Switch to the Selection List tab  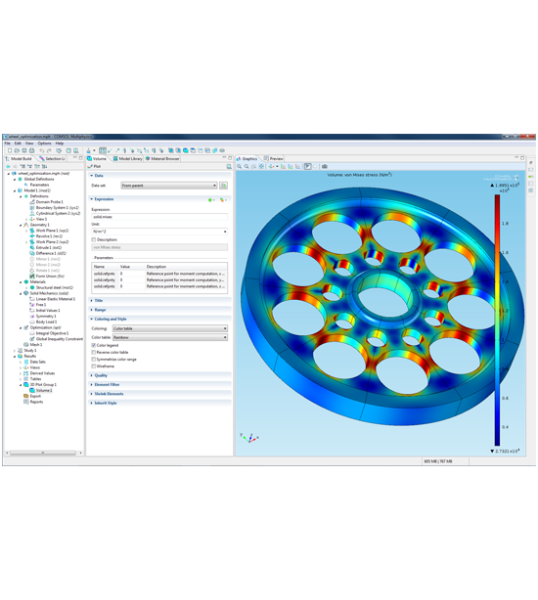[x=52, y=158]
